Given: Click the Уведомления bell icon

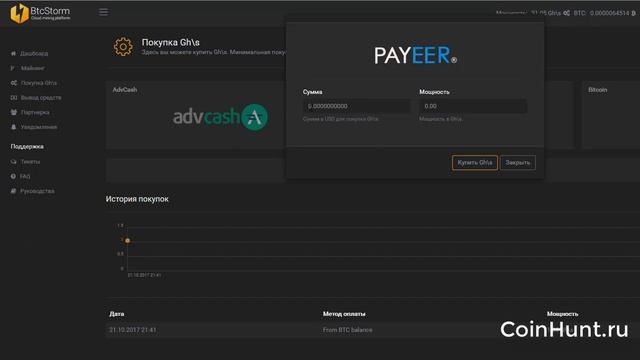Looking at the screenshot, I should [13, 127].
